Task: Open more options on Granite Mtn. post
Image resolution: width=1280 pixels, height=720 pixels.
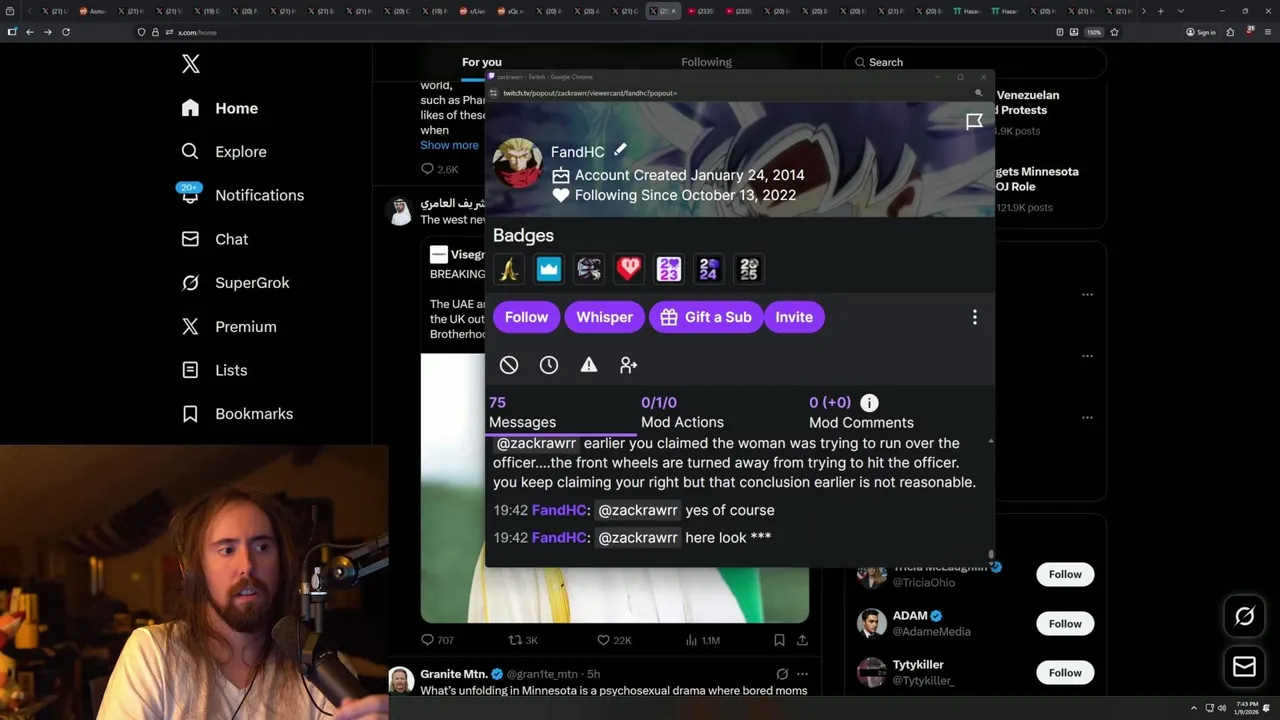Action: (802, 674)
